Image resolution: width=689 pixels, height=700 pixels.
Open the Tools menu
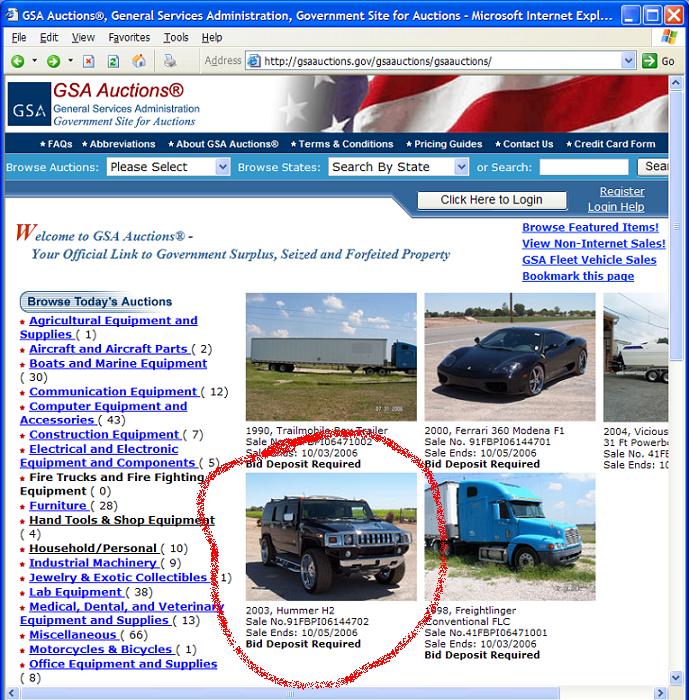pos(176,38)
